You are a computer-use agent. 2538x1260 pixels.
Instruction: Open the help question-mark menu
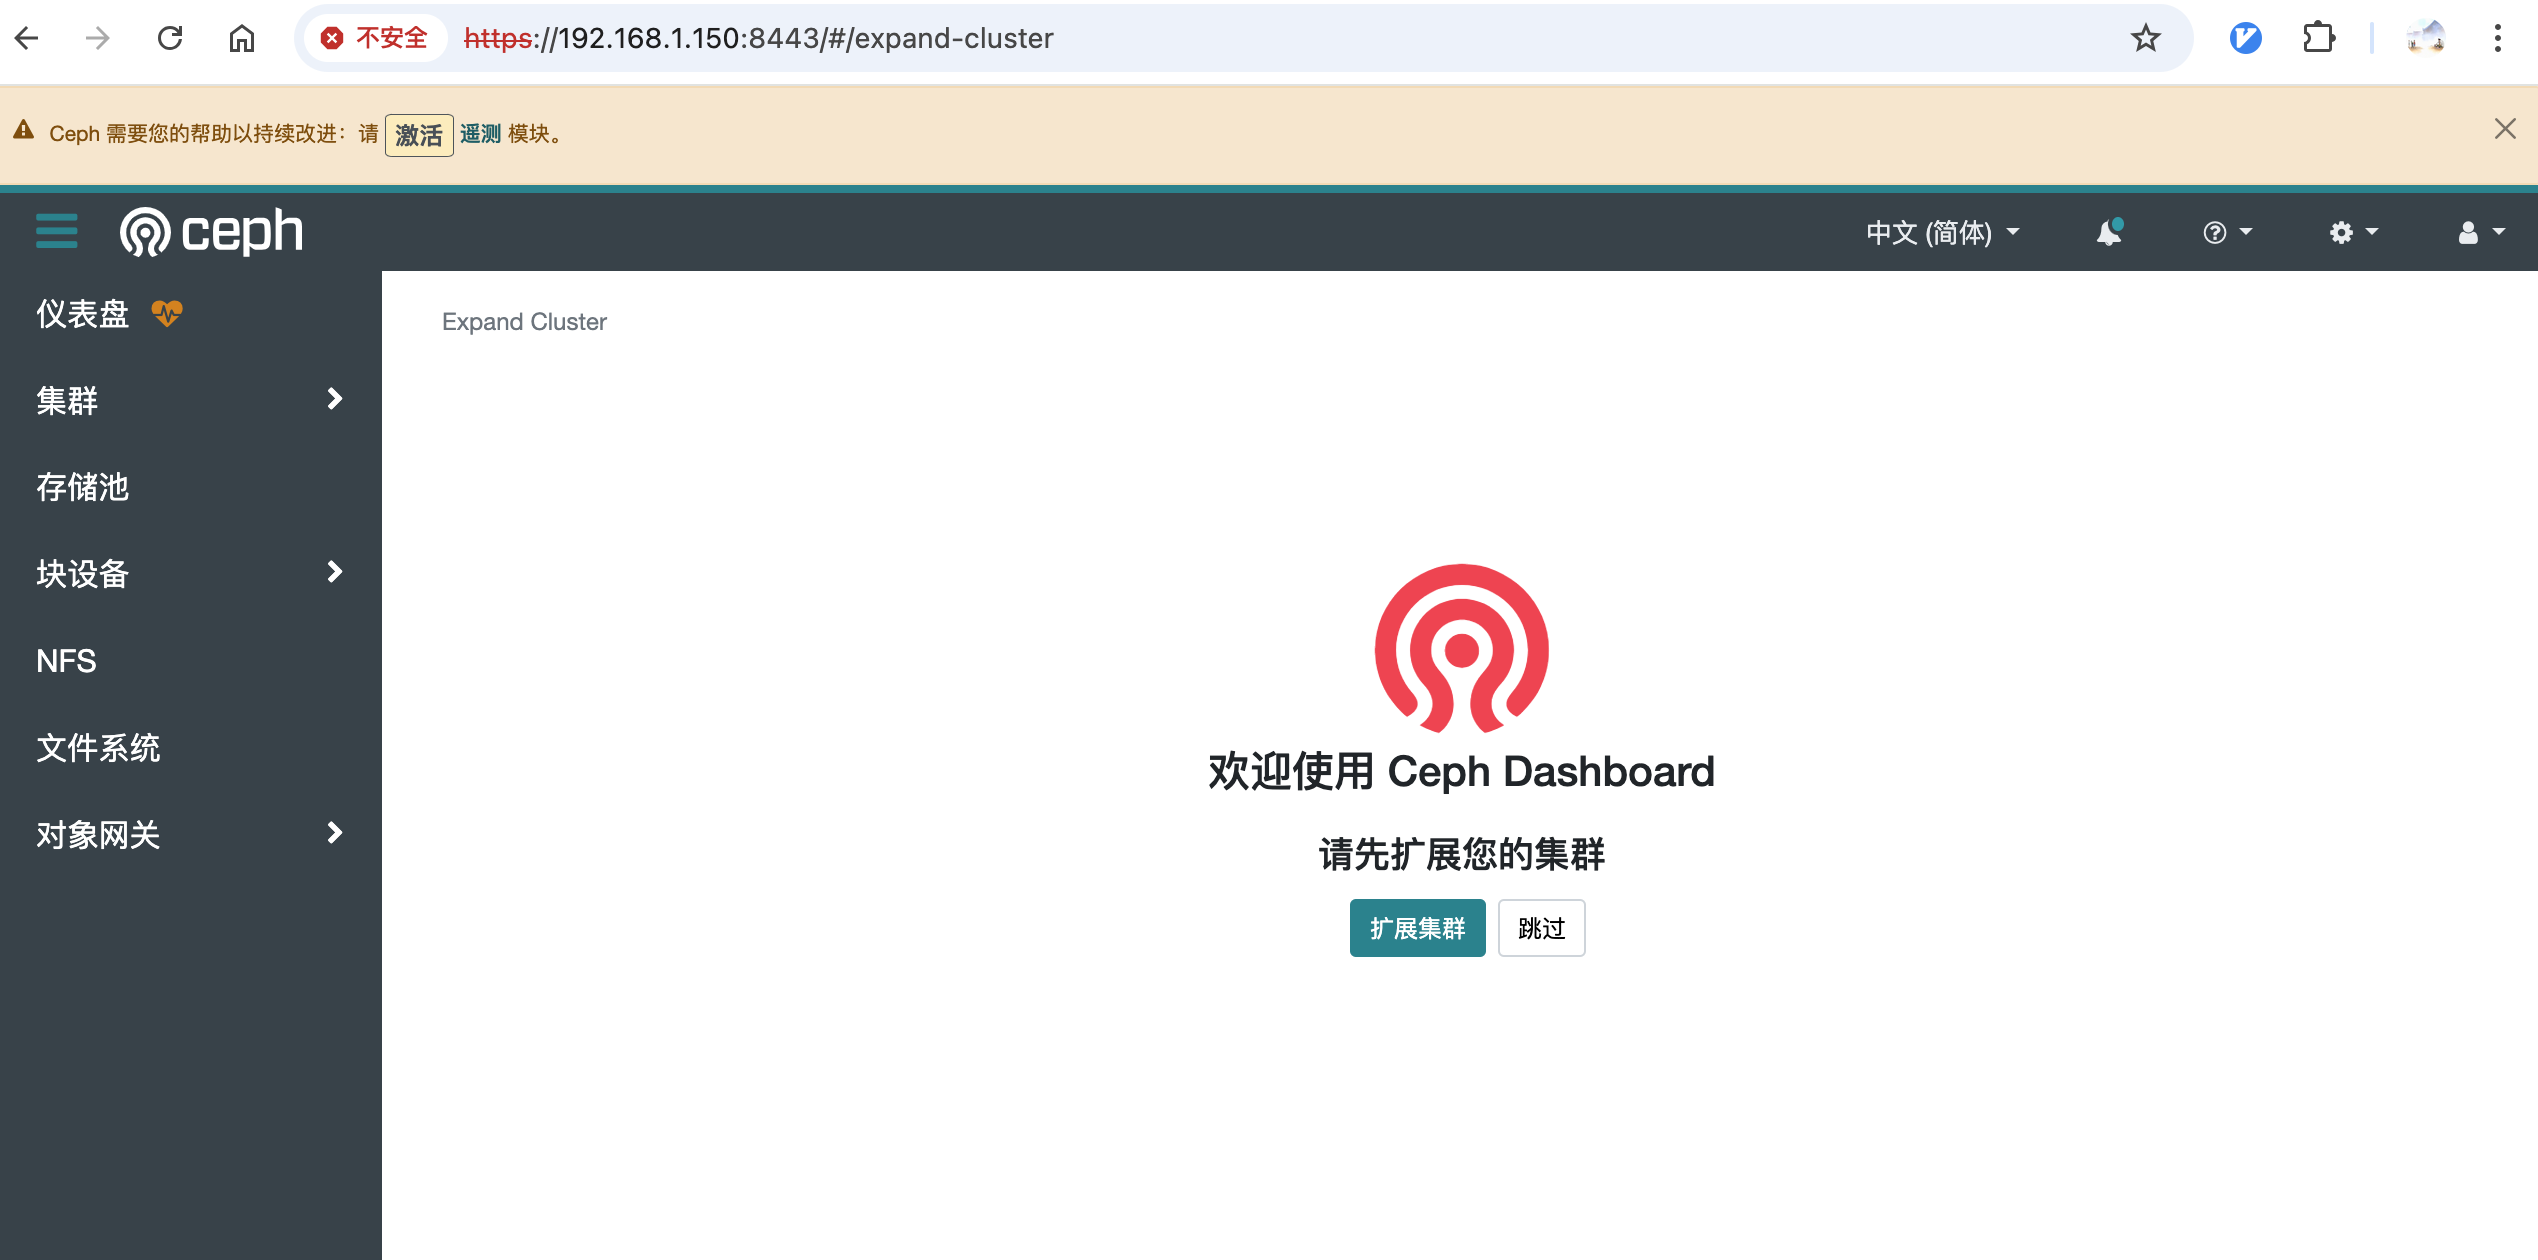click(2218, 232)
